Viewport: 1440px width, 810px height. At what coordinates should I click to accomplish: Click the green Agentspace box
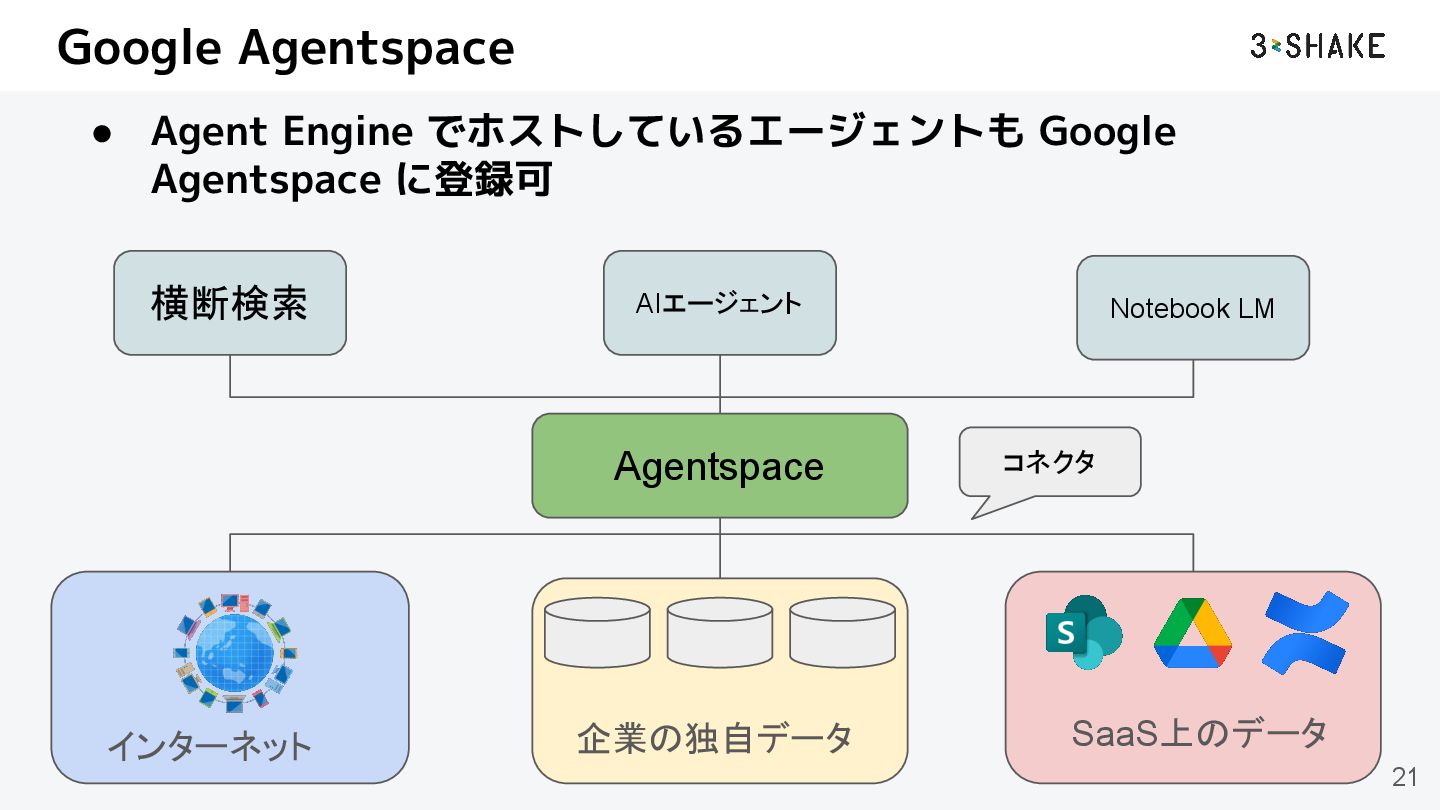tap(719, 466)
